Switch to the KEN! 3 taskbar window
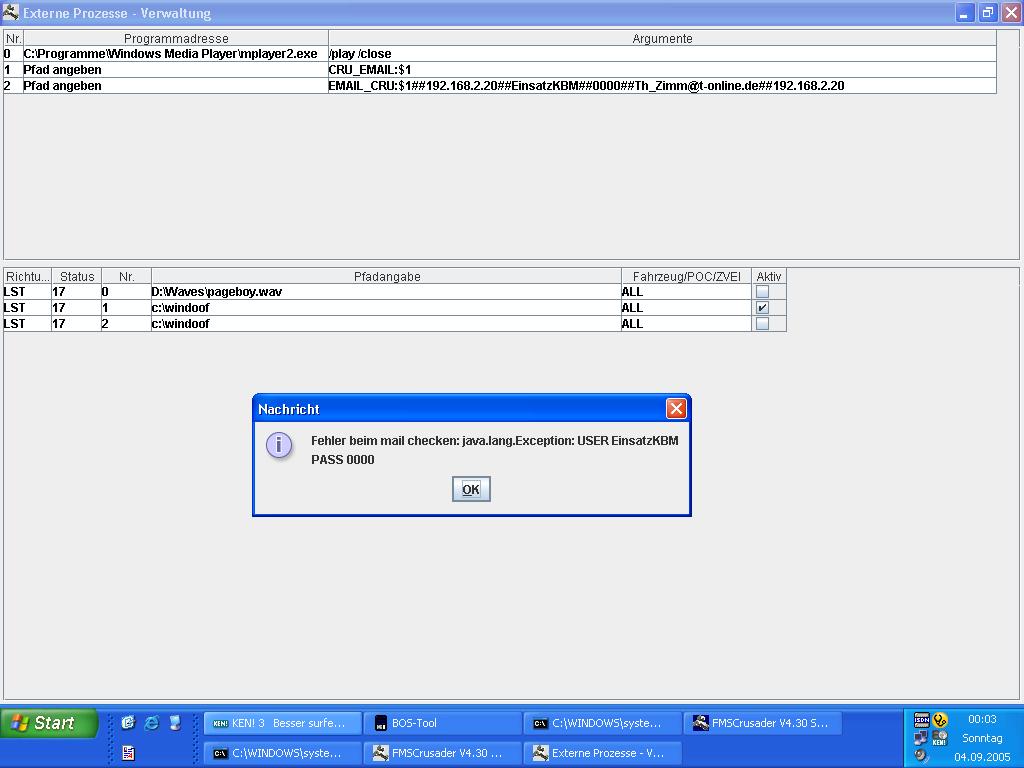1024x768 pixels. pyautogui.click(x=279, y=723)
